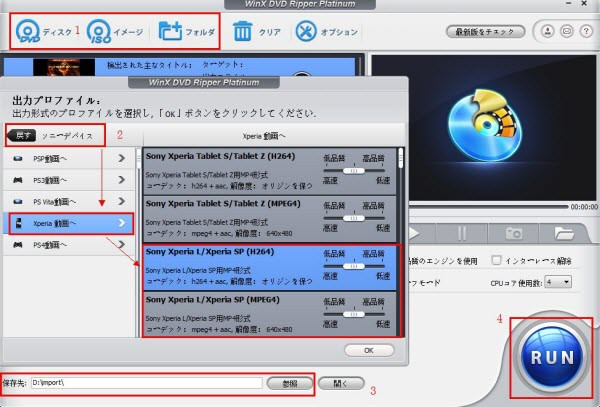
Task: Click the 最新版をチェック button
Action: click(485, 32)
